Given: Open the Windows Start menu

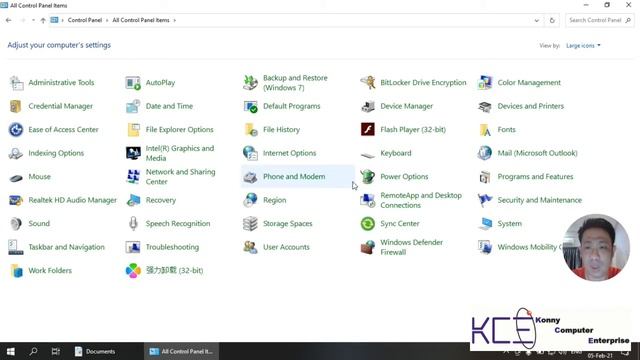Looking at the screenshot, I should coord(11,351).
